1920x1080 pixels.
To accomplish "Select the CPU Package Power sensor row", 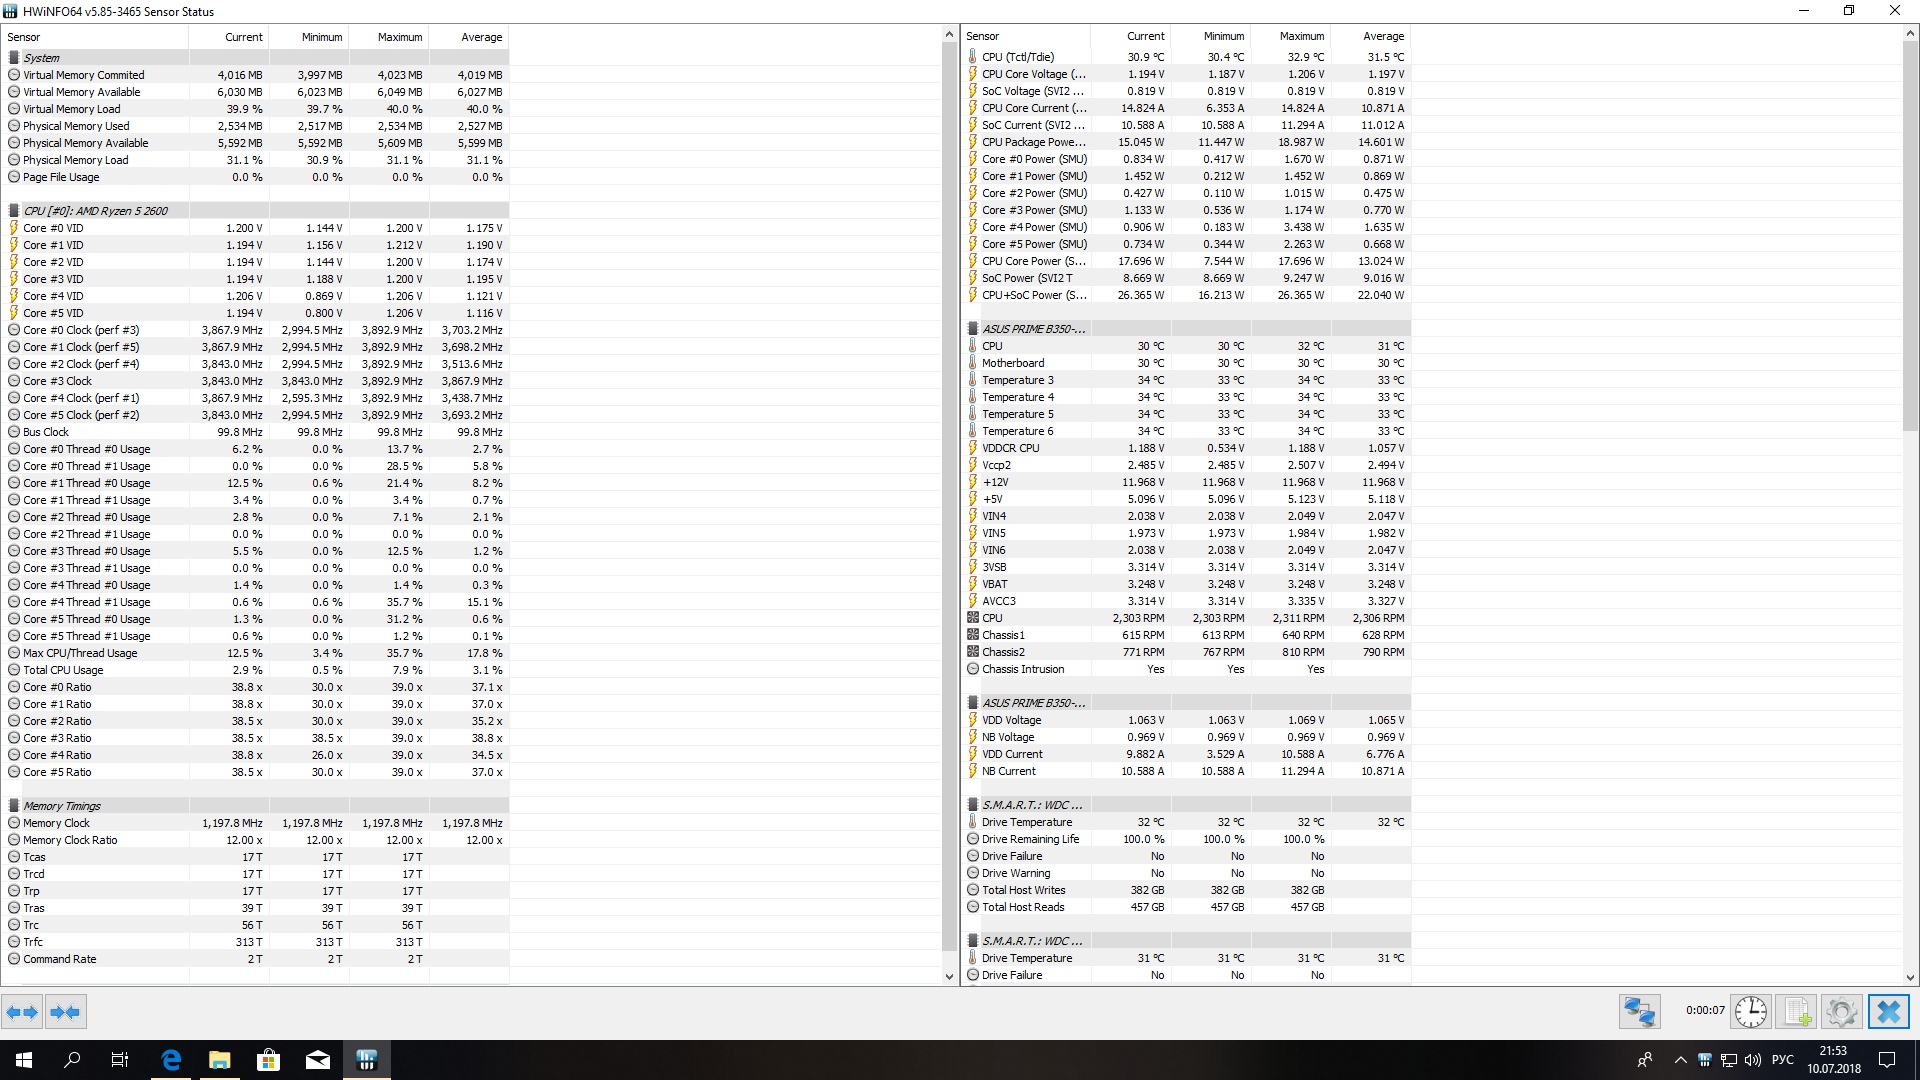I will pyautogui.click(x=1033, y=142).
